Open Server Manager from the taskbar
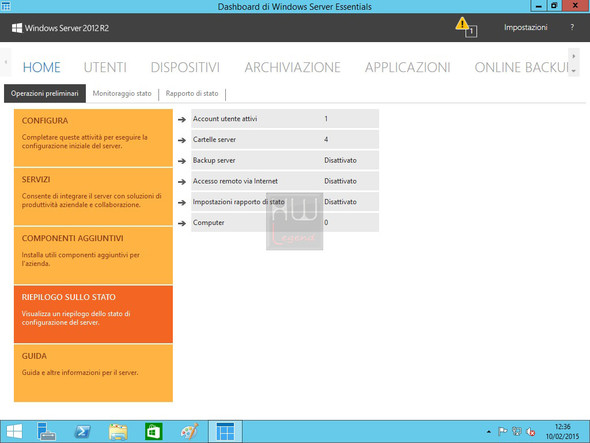This screenshot has width=590, height=443. (46, 431)
